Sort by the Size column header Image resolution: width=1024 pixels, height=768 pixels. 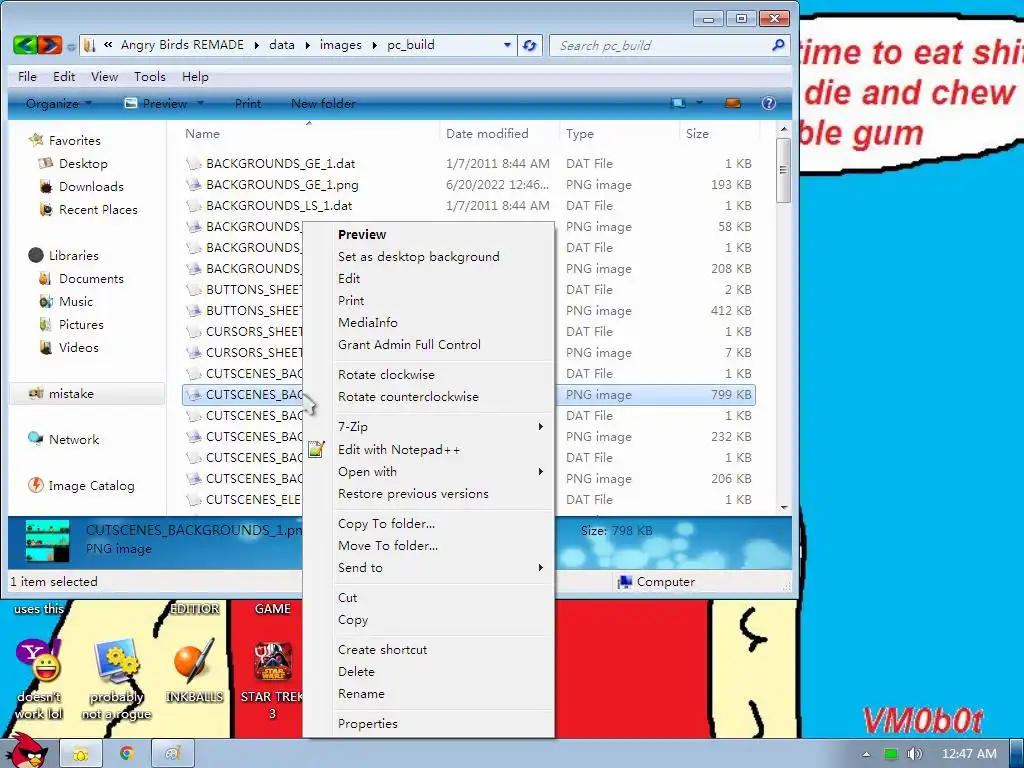pyautogui.click(x=718, y=133)
